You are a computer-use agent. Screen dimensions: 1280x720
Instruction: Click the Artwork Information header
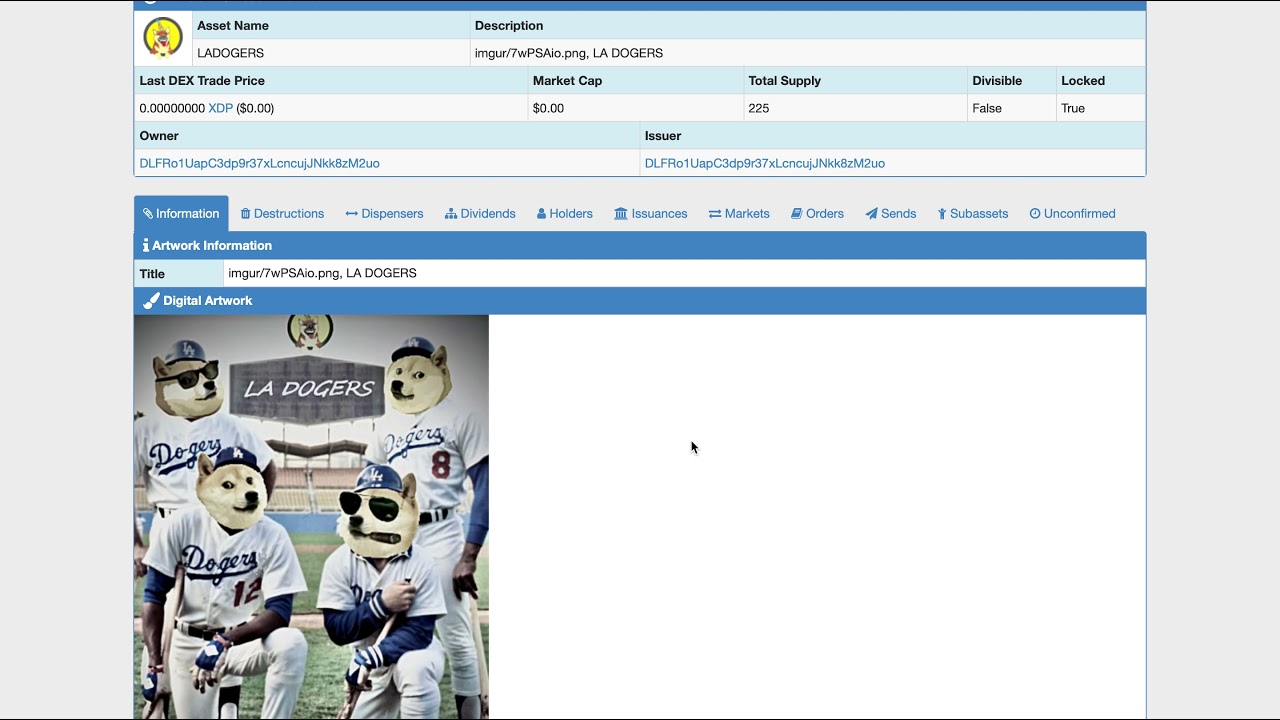point(640,245)
